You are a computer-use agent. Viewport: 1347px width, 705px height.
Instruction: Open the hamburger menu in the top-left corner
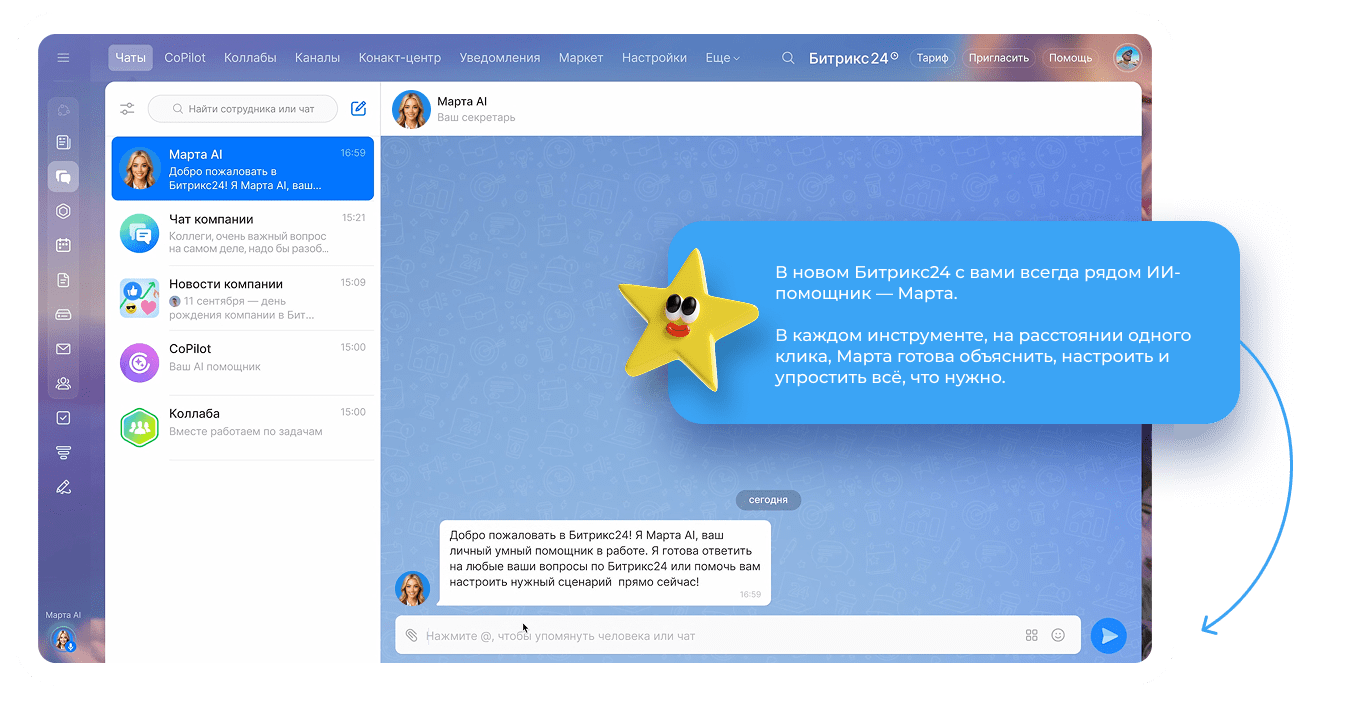click(x=63, y=58)
